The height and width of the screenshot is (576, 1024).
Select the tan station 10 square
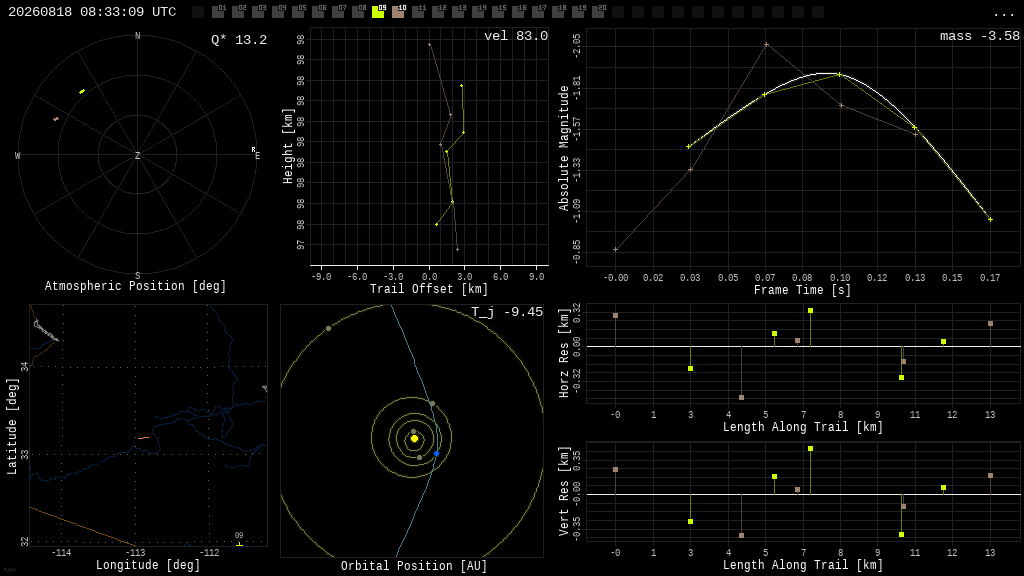tap(398, 12)
